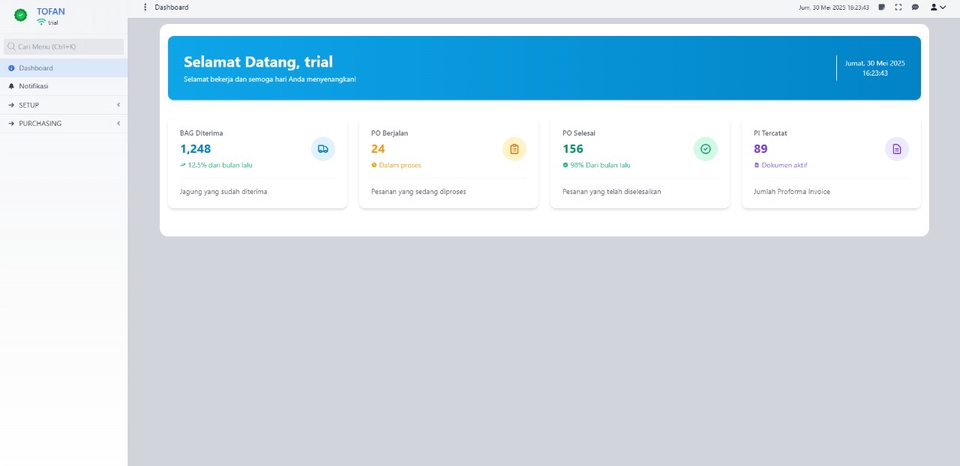Click the 1,248 value on BAG Diterima
Image resolution: width=960 pixels, height=466 pixels.
[195, 149]
